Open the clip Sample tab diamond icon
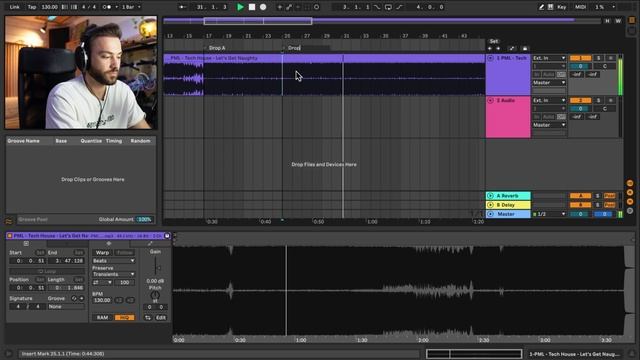 coord(109,244)
